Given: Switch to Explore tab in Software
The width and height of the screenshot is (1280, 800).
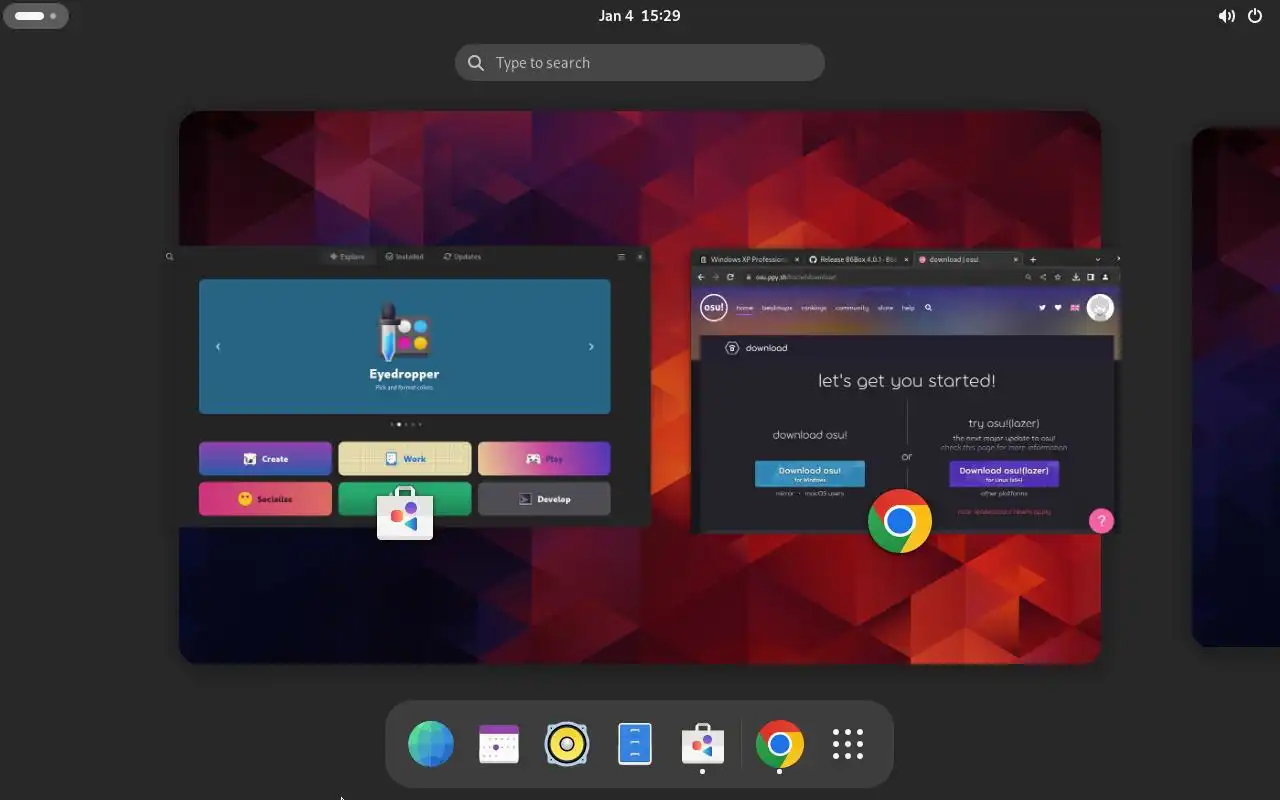Looking at the screenshot, I should [x=347, y=257].
